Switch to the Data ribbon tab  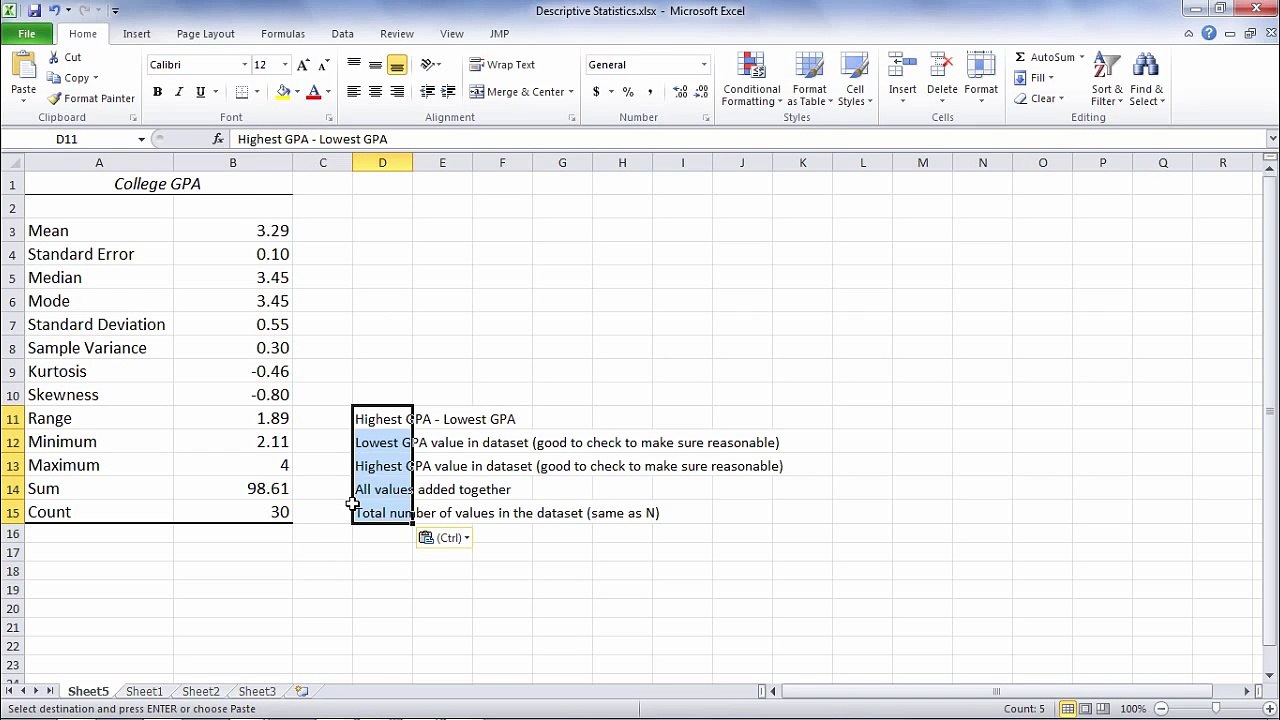click(342, 34)
